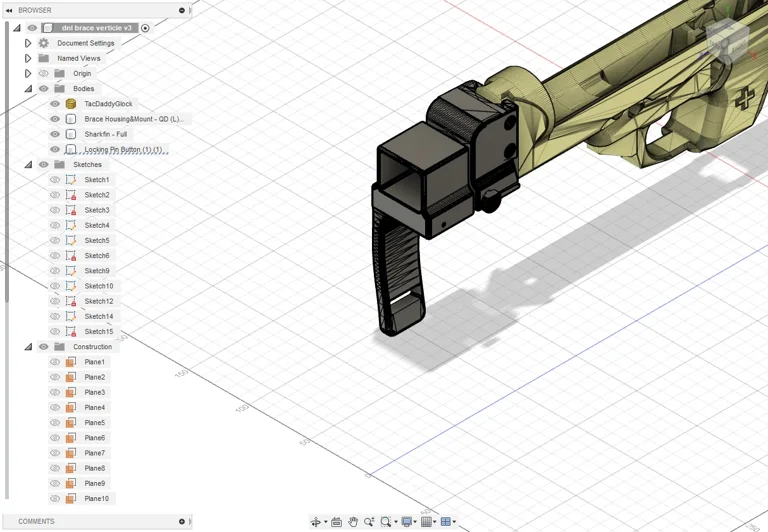Open Display Settings monitor icon
The image size is (768, 532).
point(406,522)
